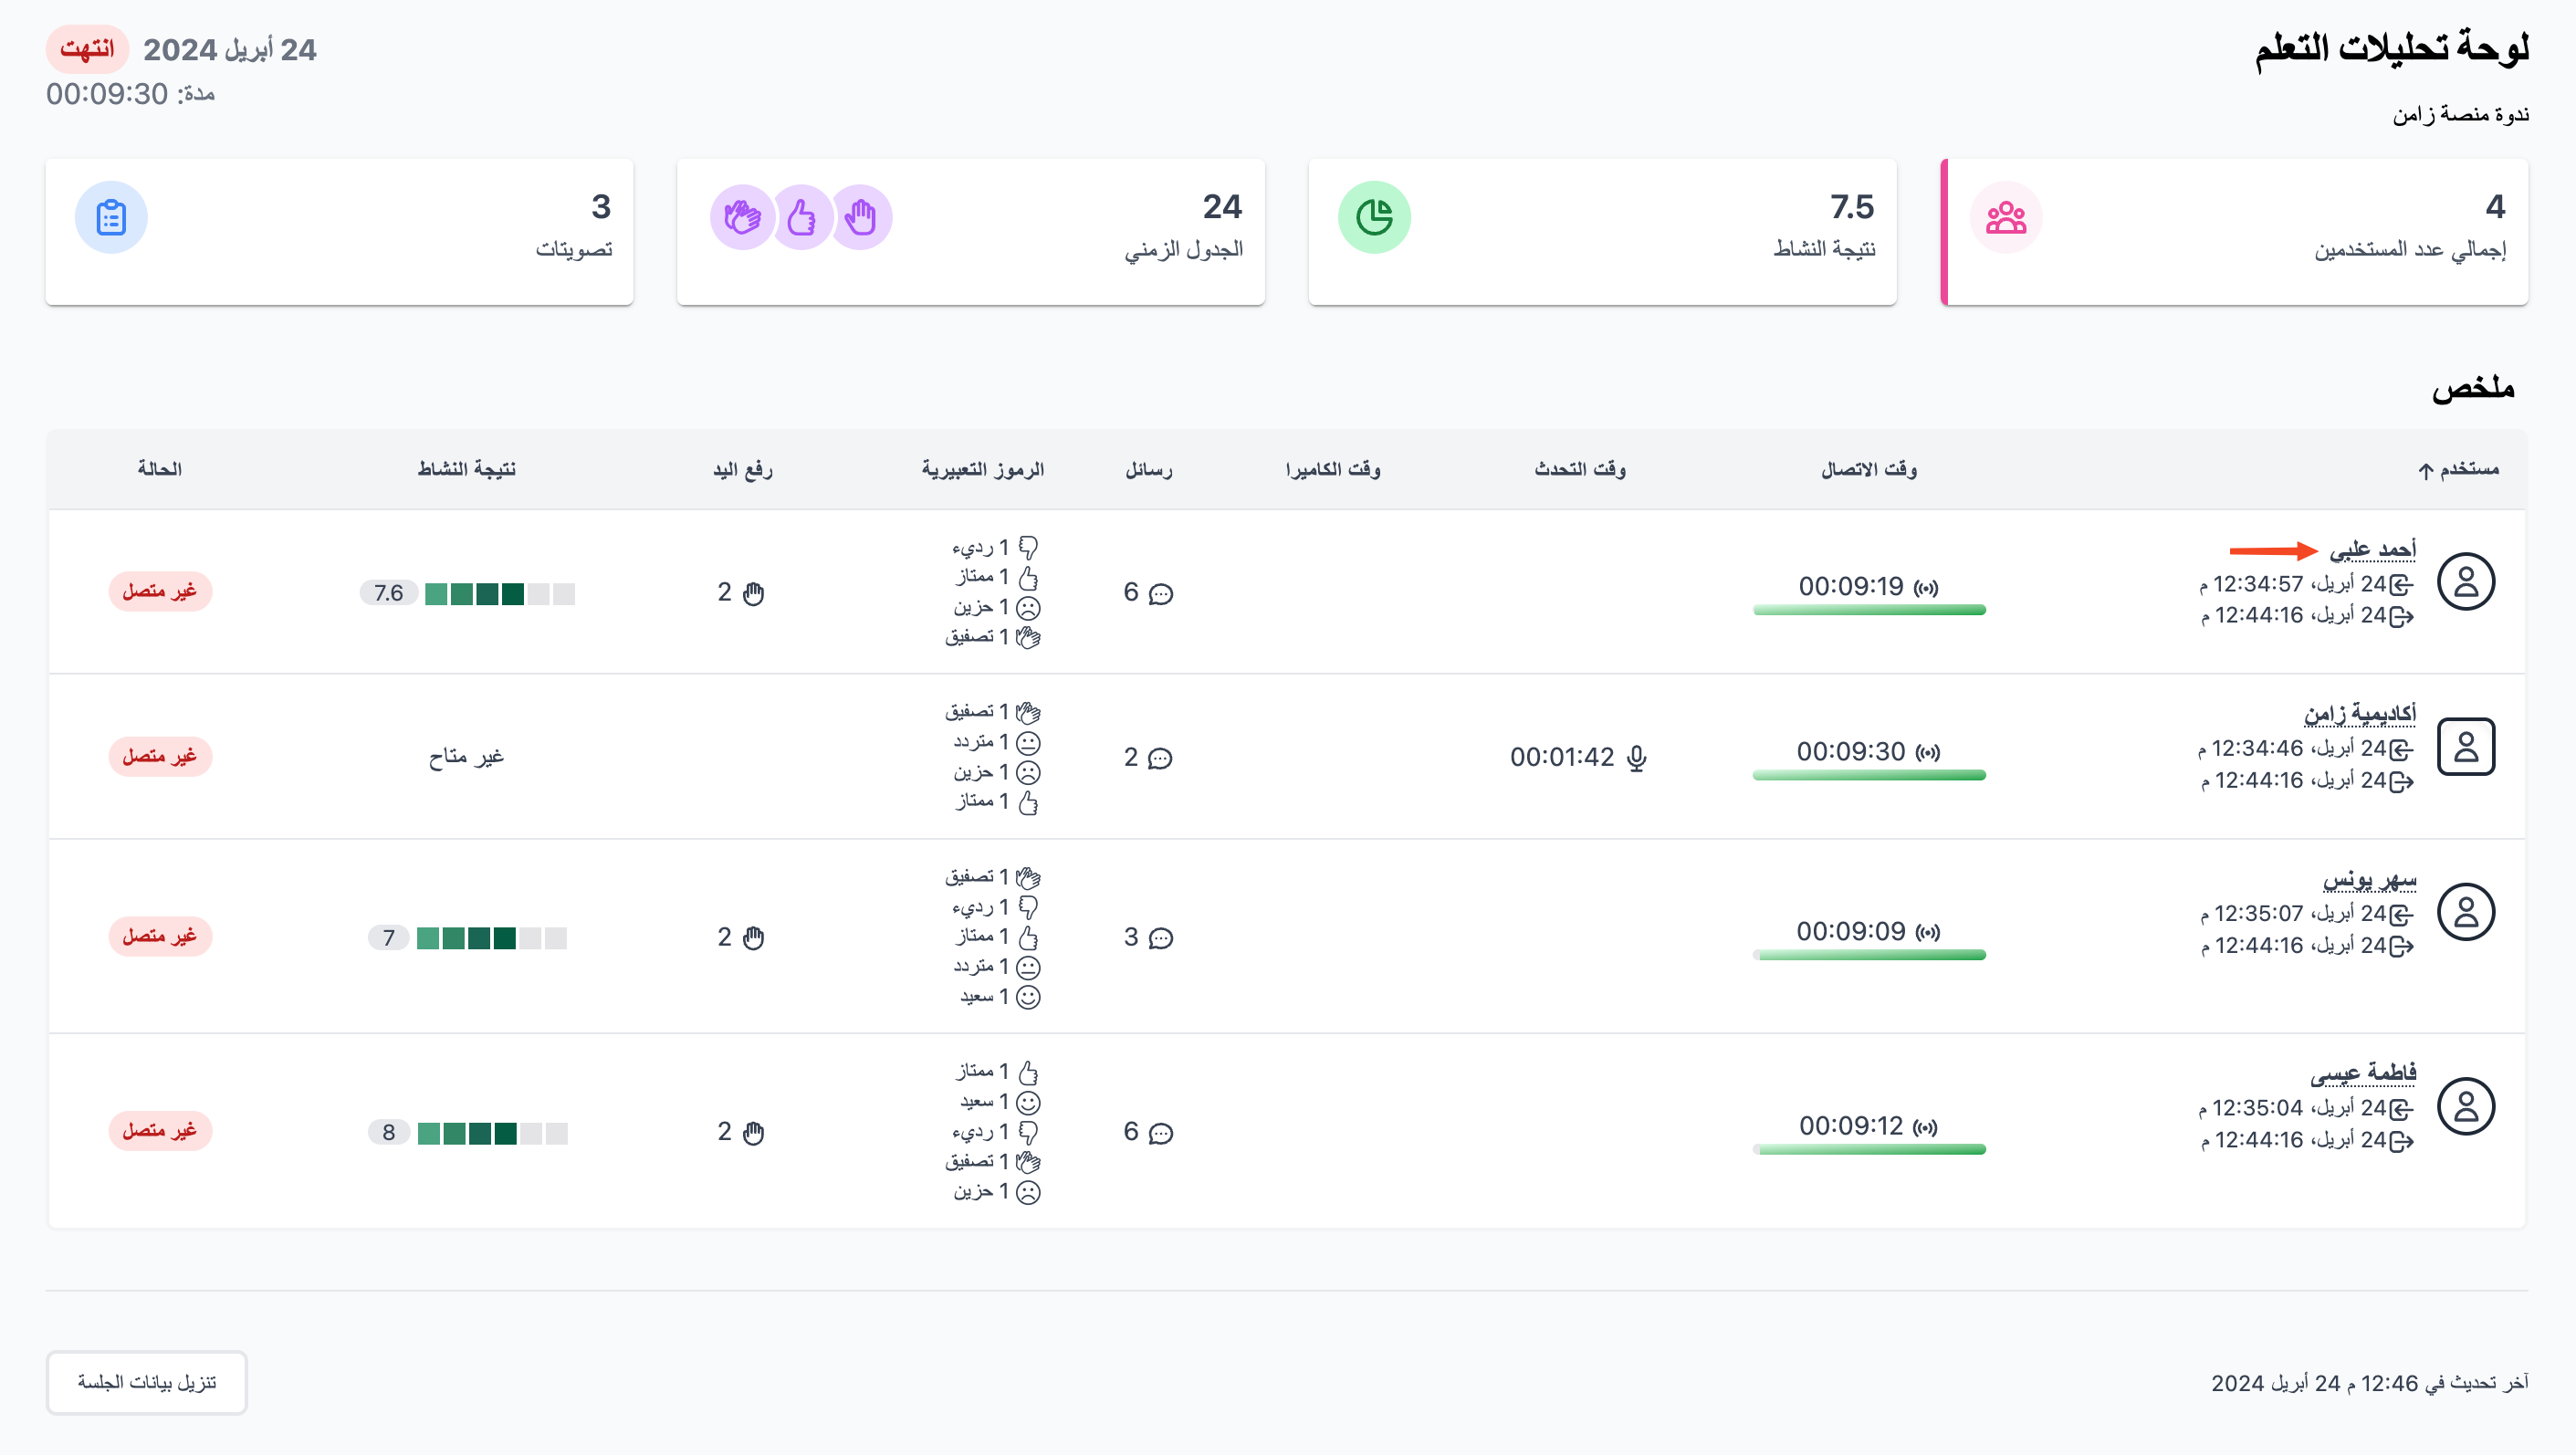Open user link أكاديمية زامن
The height and width of the screenshot is (1455, 2576).
tap(2360, 713)
